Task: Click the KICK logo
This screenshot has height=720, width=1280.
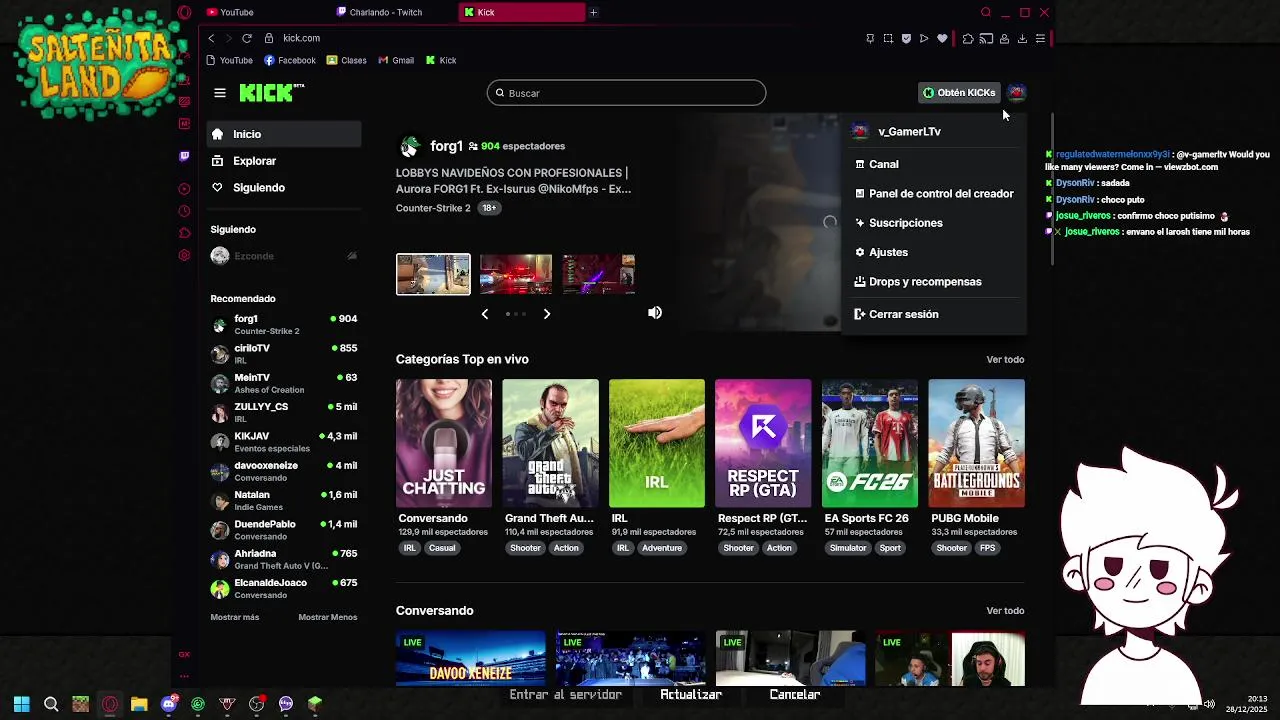Action: [x=271, y=93]
